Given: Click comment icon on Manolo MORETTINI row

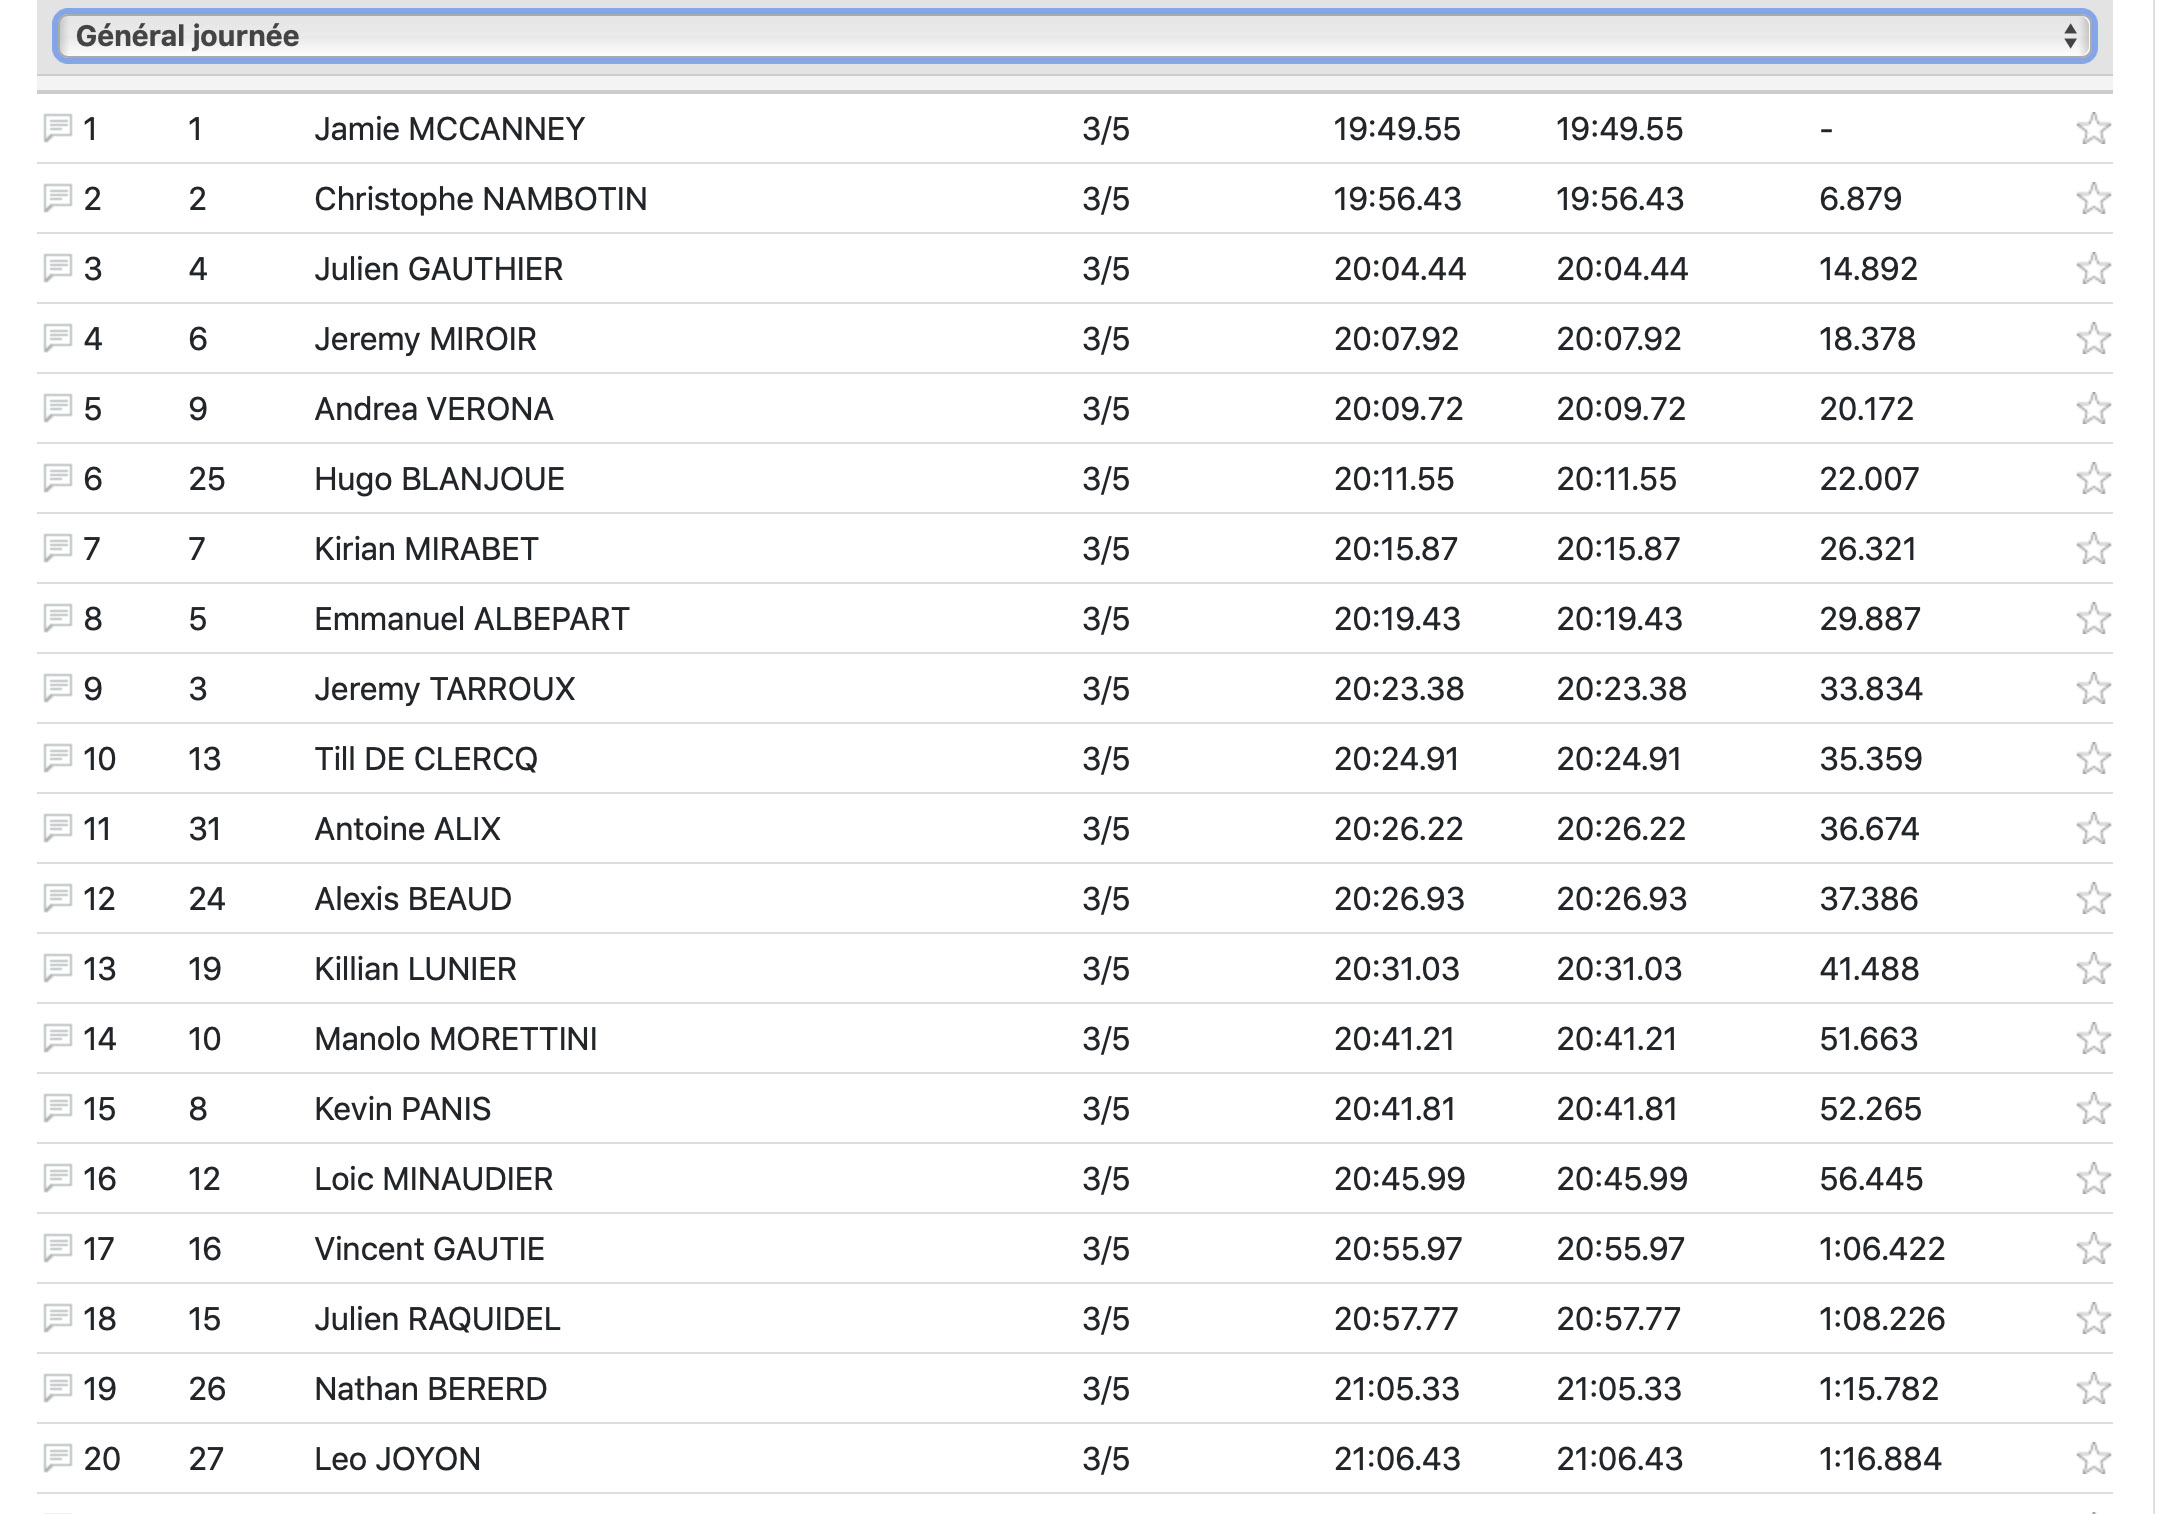Looking at the screenshot, I should 58,1038.
